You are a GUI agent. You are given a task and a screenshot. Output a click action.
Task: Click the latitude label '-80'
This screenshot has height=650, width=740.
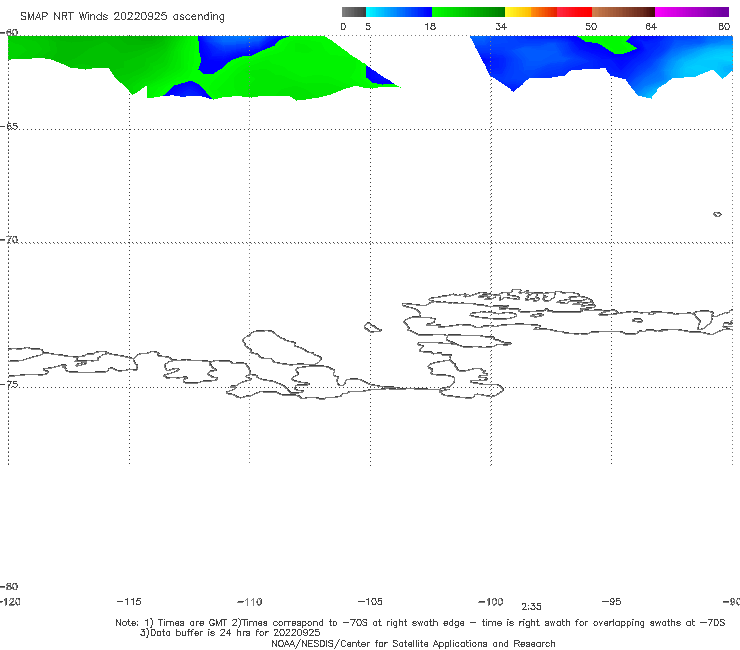click(x=9, y=586)
